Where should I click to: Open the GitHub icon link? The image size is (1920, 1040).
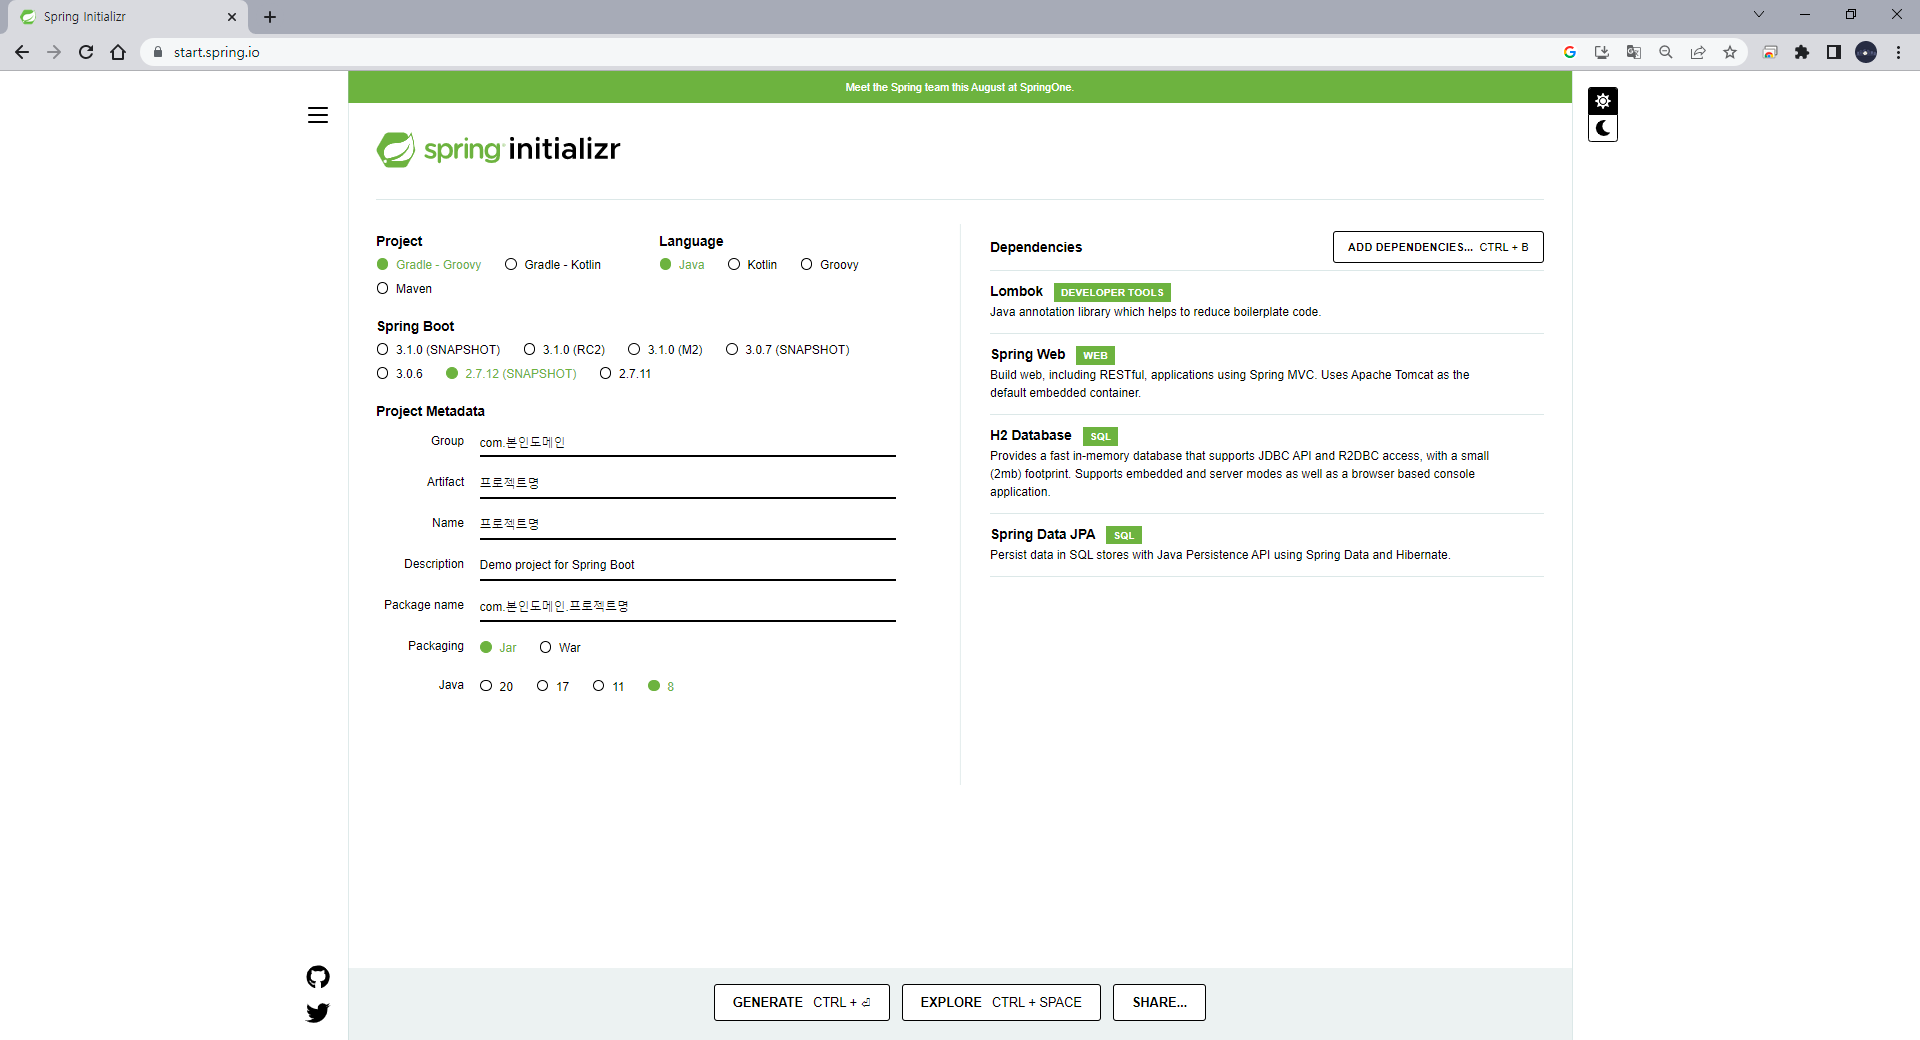[318, 977]
